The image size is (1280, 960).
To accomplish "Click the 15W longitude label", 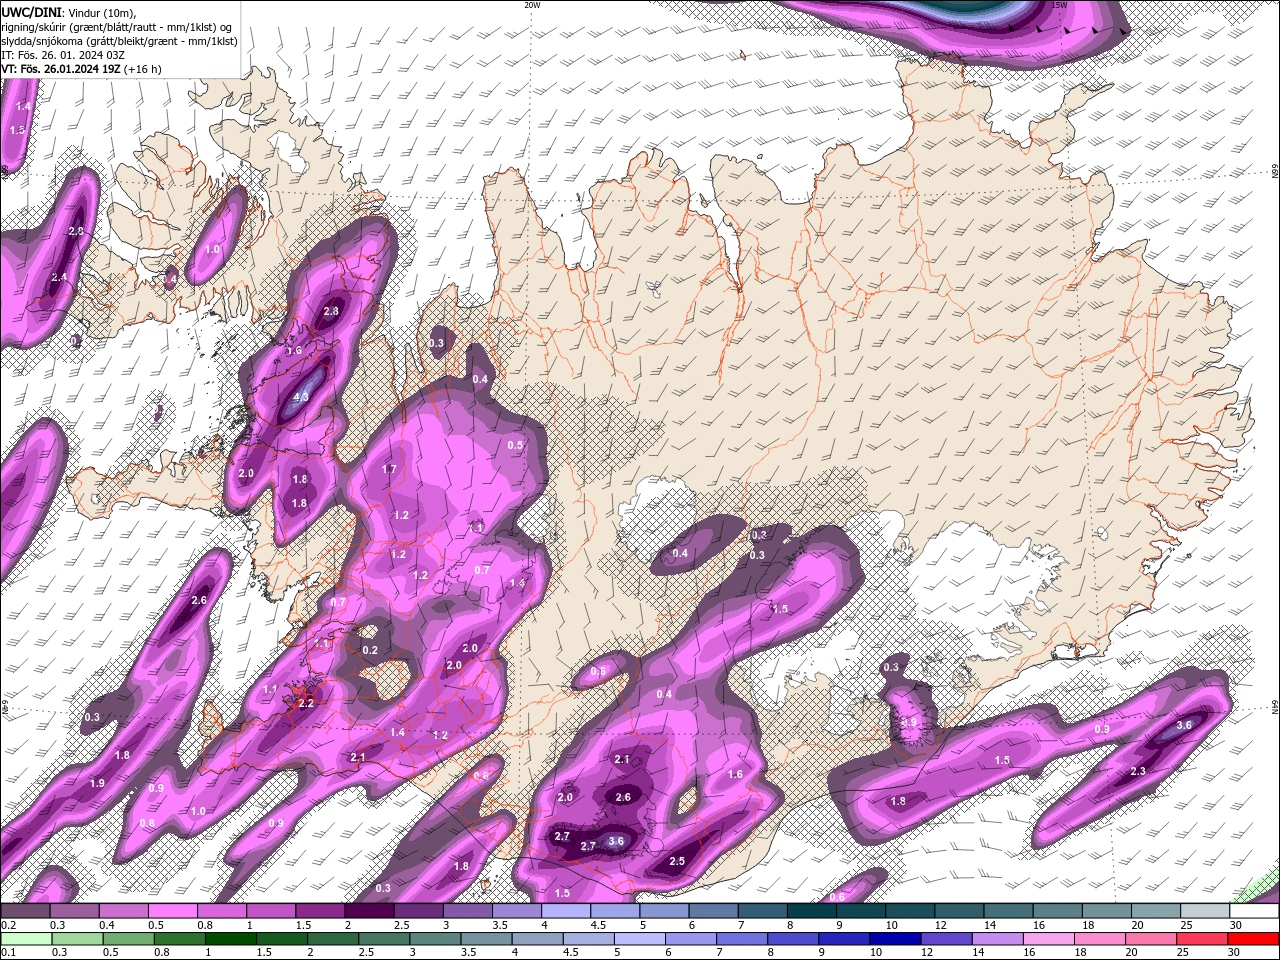I will [x=1059, y=5].
